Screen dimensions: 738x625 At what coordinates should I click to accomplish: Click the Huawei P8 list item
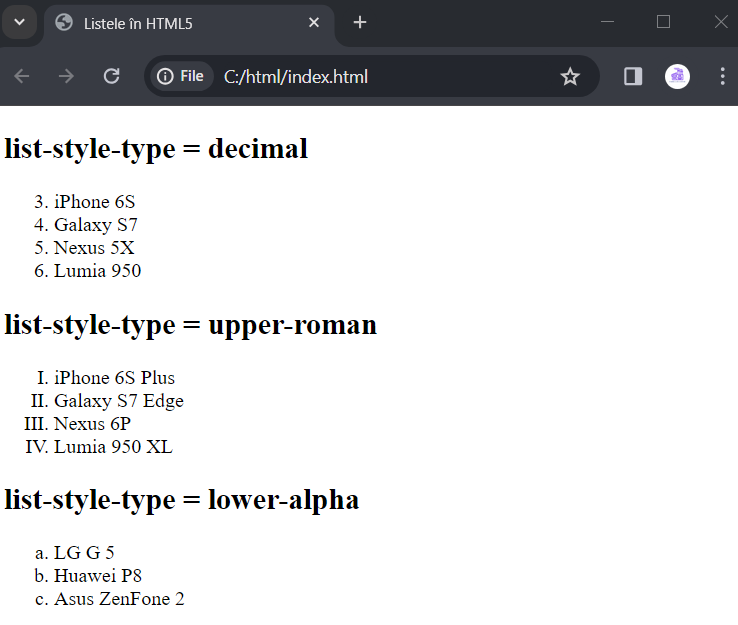pyautogui.click(x=97, y=576)
